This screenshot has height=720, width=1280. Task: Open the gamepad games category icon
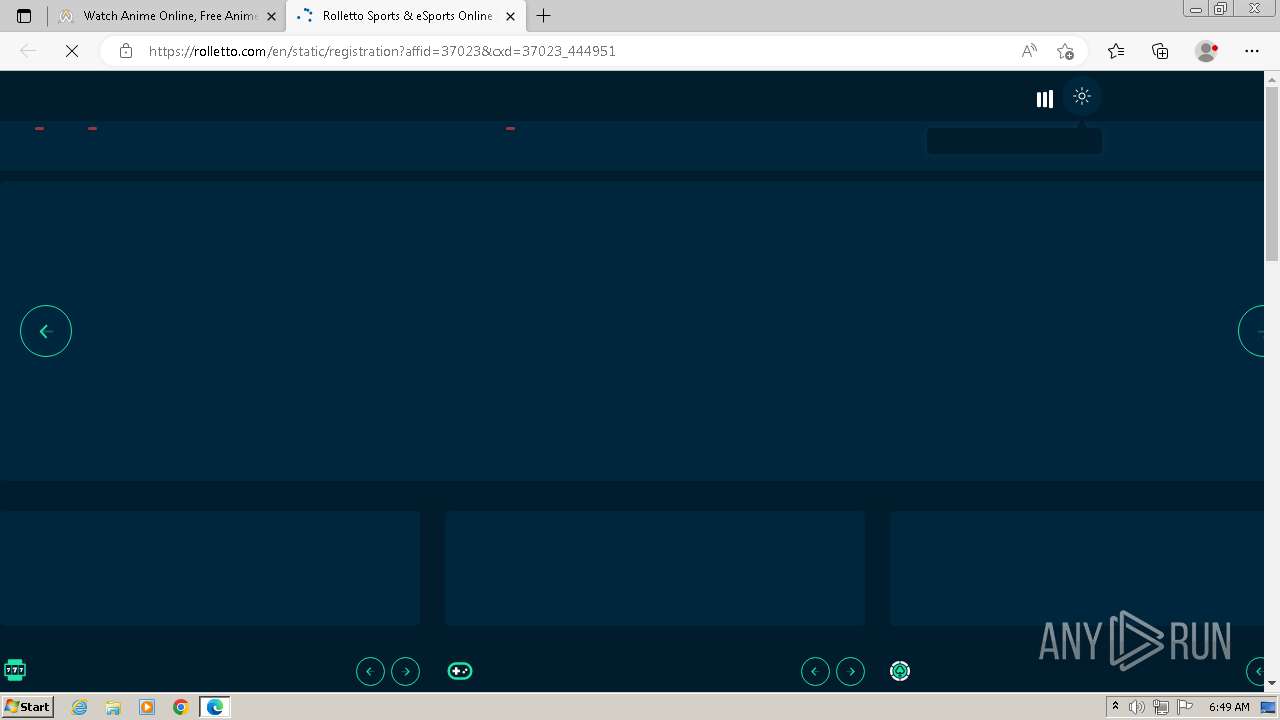[460, 671]
